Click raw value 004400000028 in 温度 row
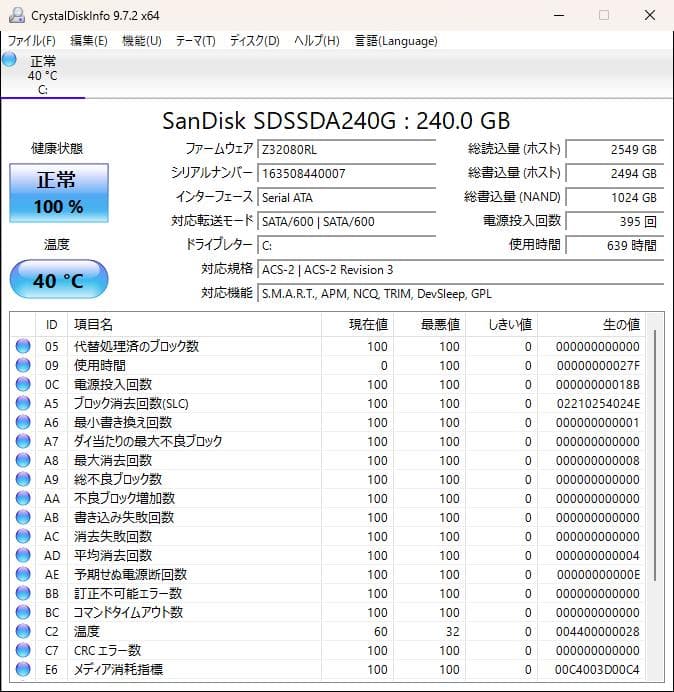The height and width of the screenshot is (692, 674). click(x=597, y=632)
